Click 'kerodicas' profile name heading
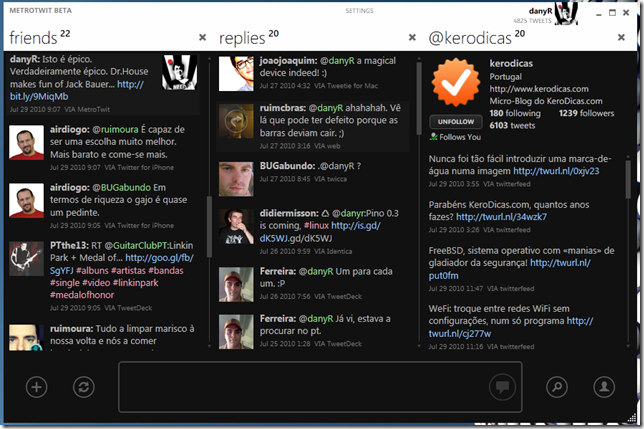The height and width of the screenshot is (429, 644). [511, 64]
